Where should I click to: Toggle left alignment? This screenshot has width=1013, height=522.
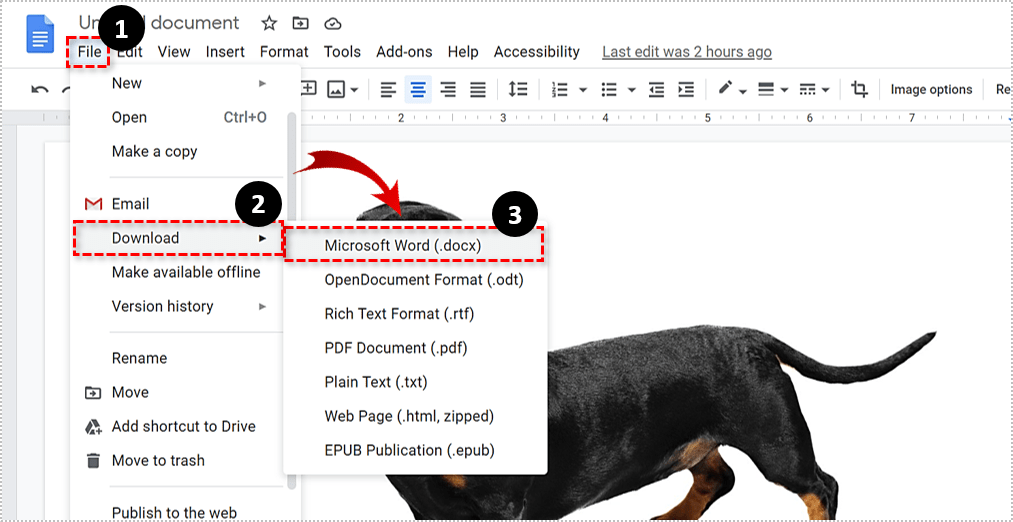tap(388, 90)
